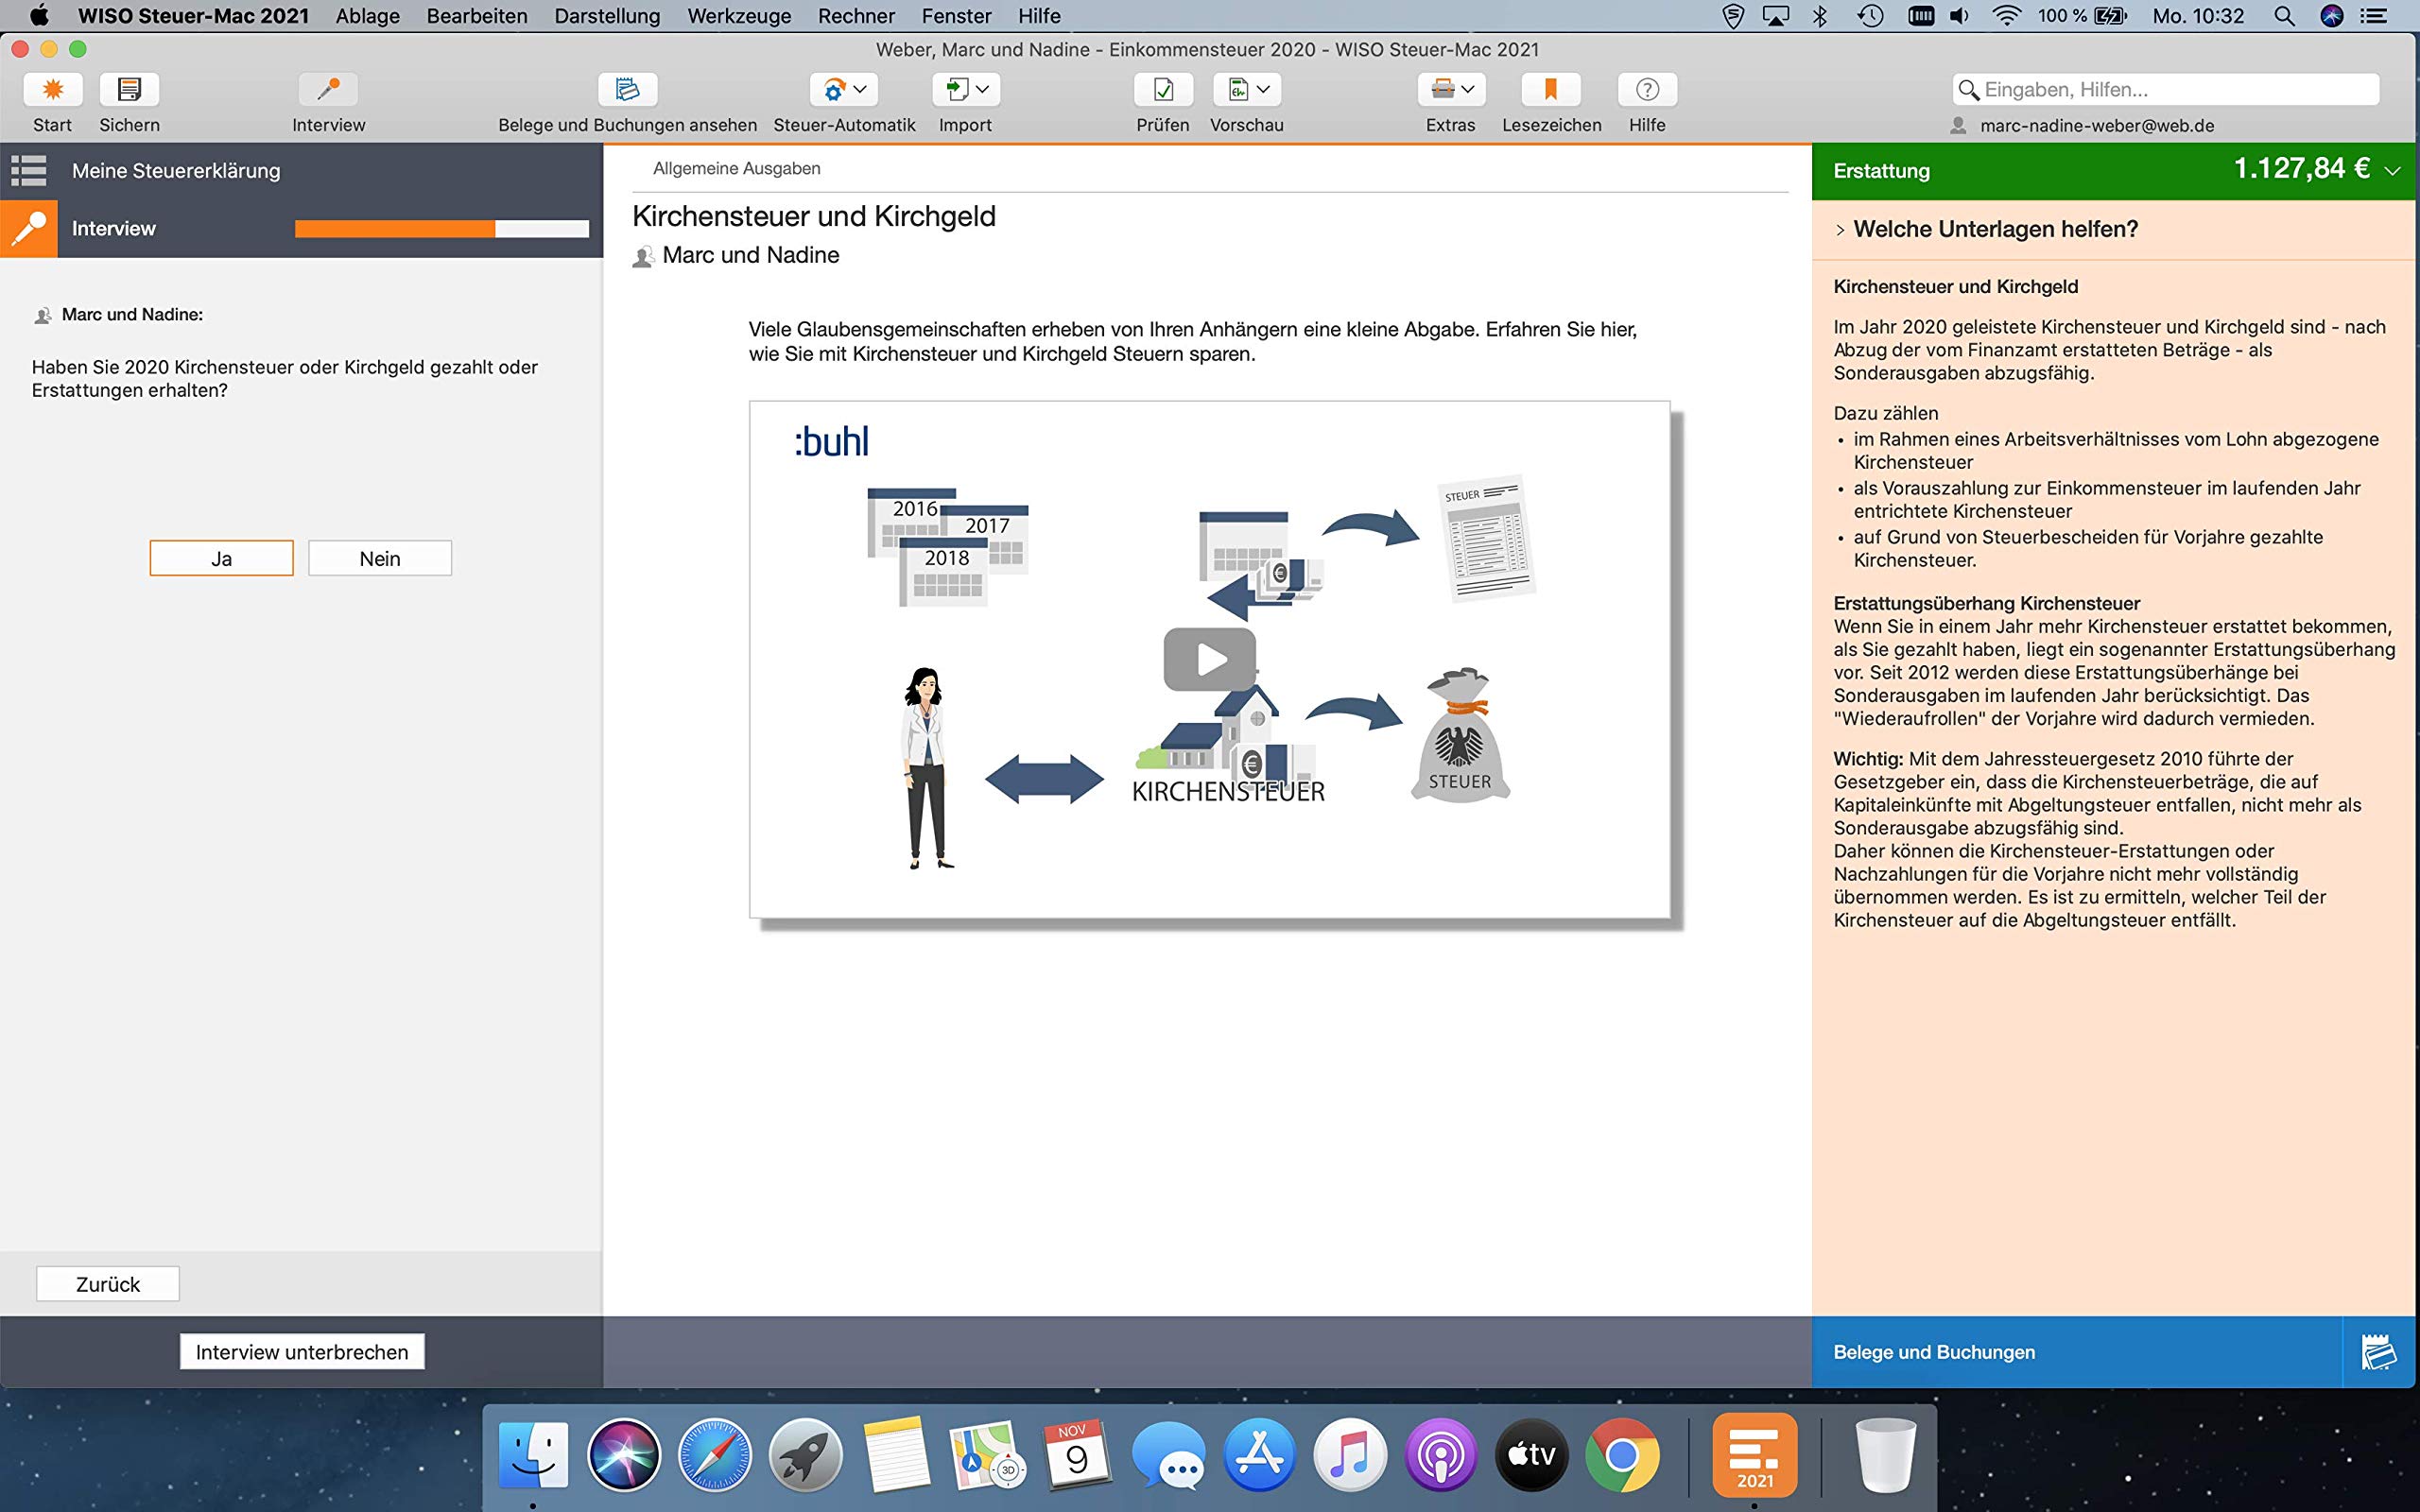Open the Trash in the dock
The width and height of the screenshot is (2420, 1512).
coord(1886,1454)
